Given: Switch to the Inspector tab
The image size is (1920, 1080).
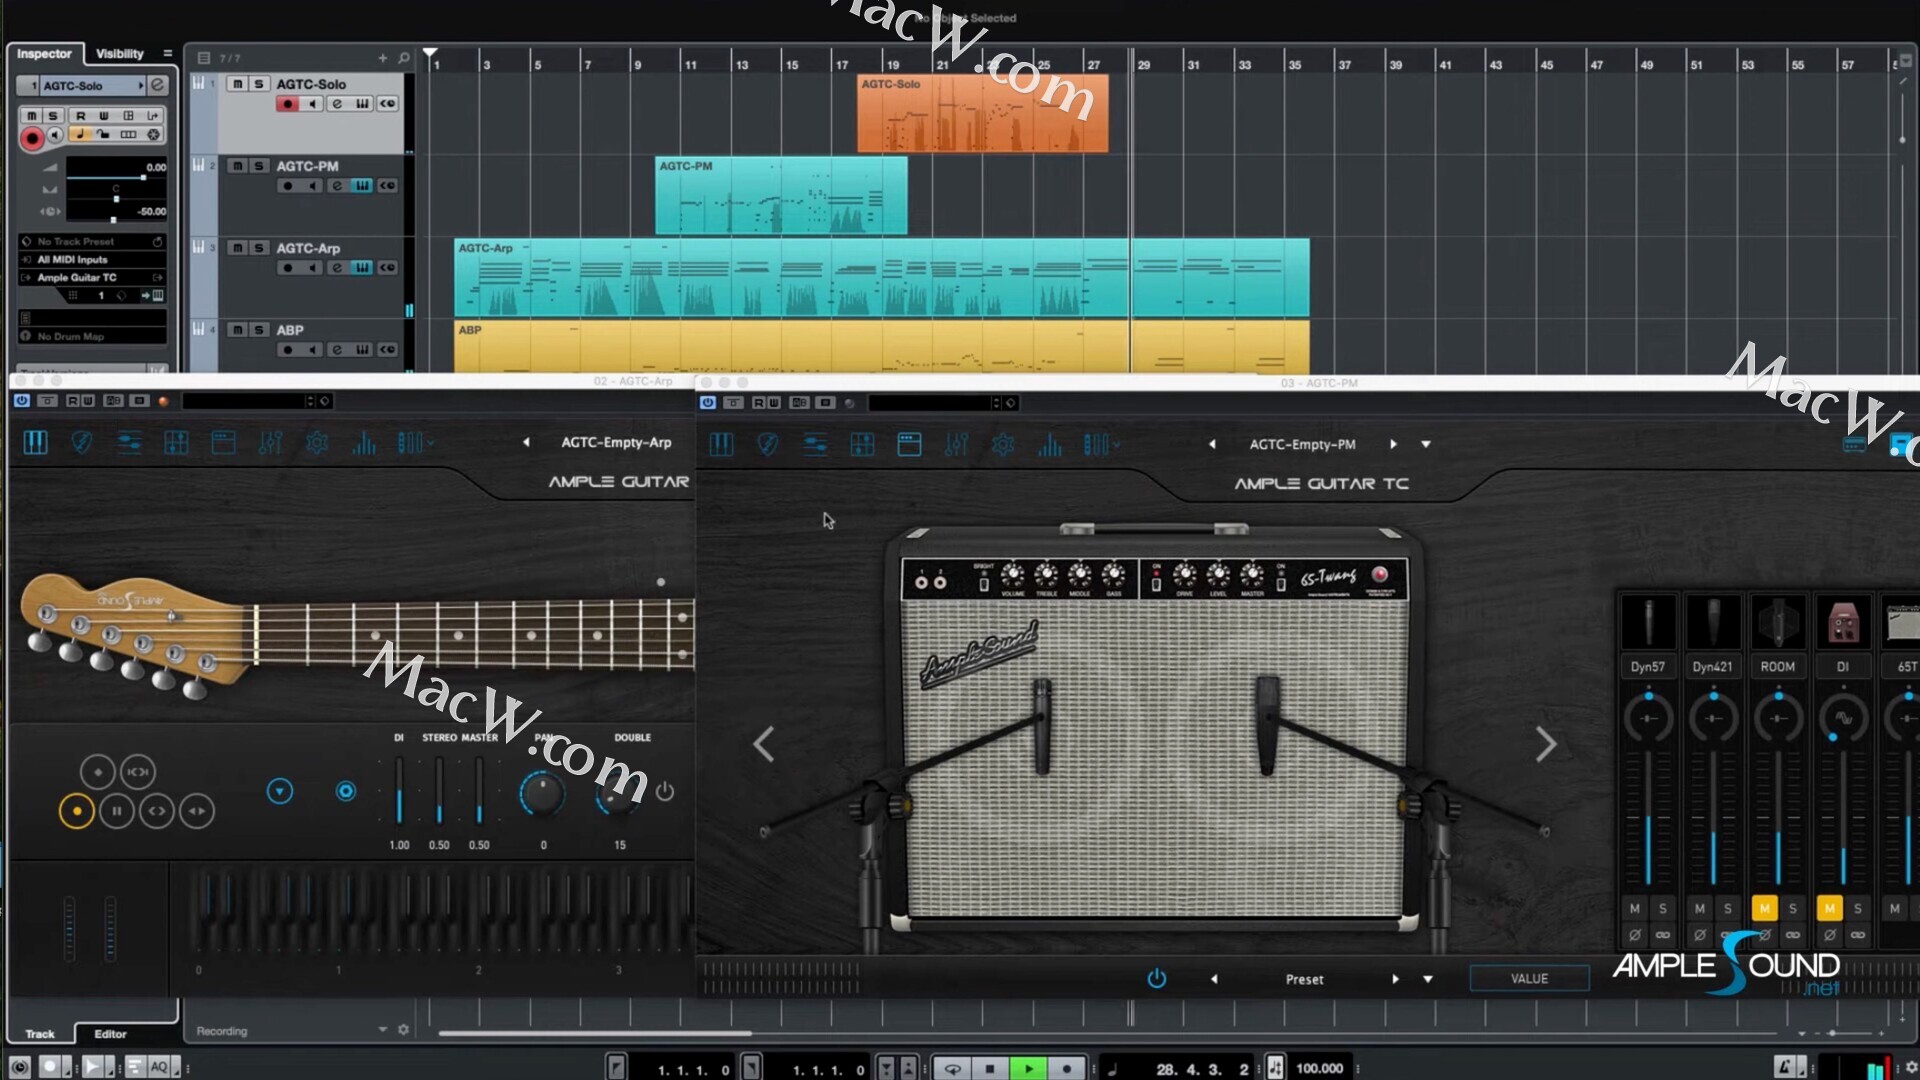Looking at the screenshot, I should click(x=45, y=54).
